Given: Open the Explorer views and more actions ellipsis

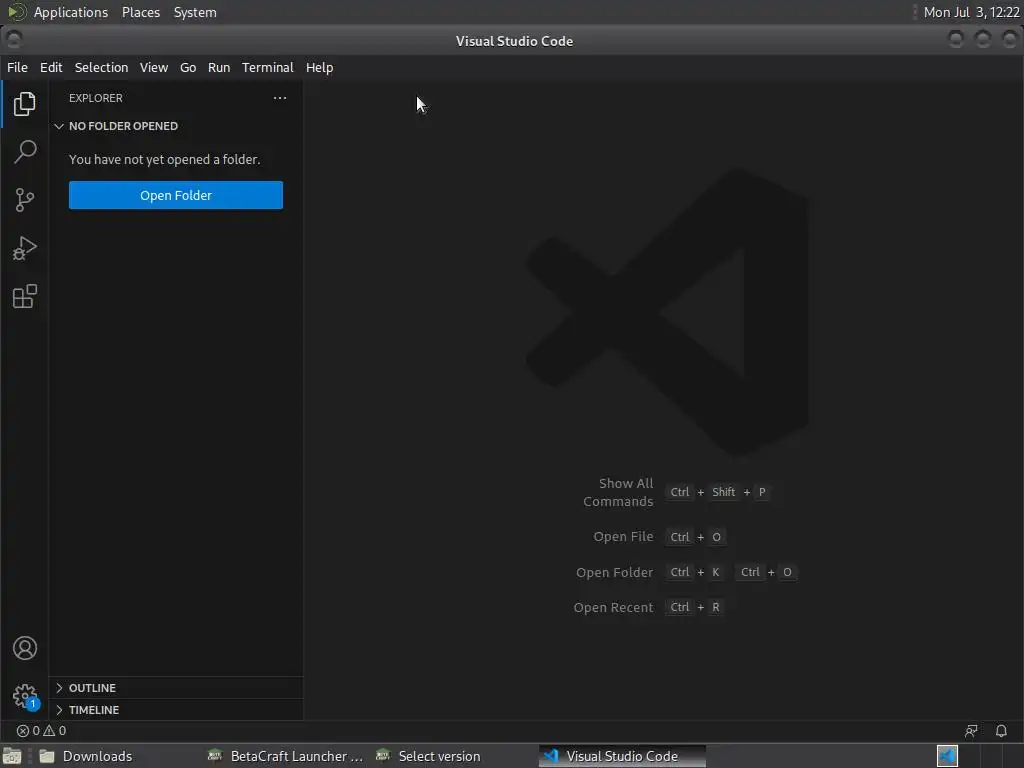Looking at the screenshot, I should (x=280, y=98).
